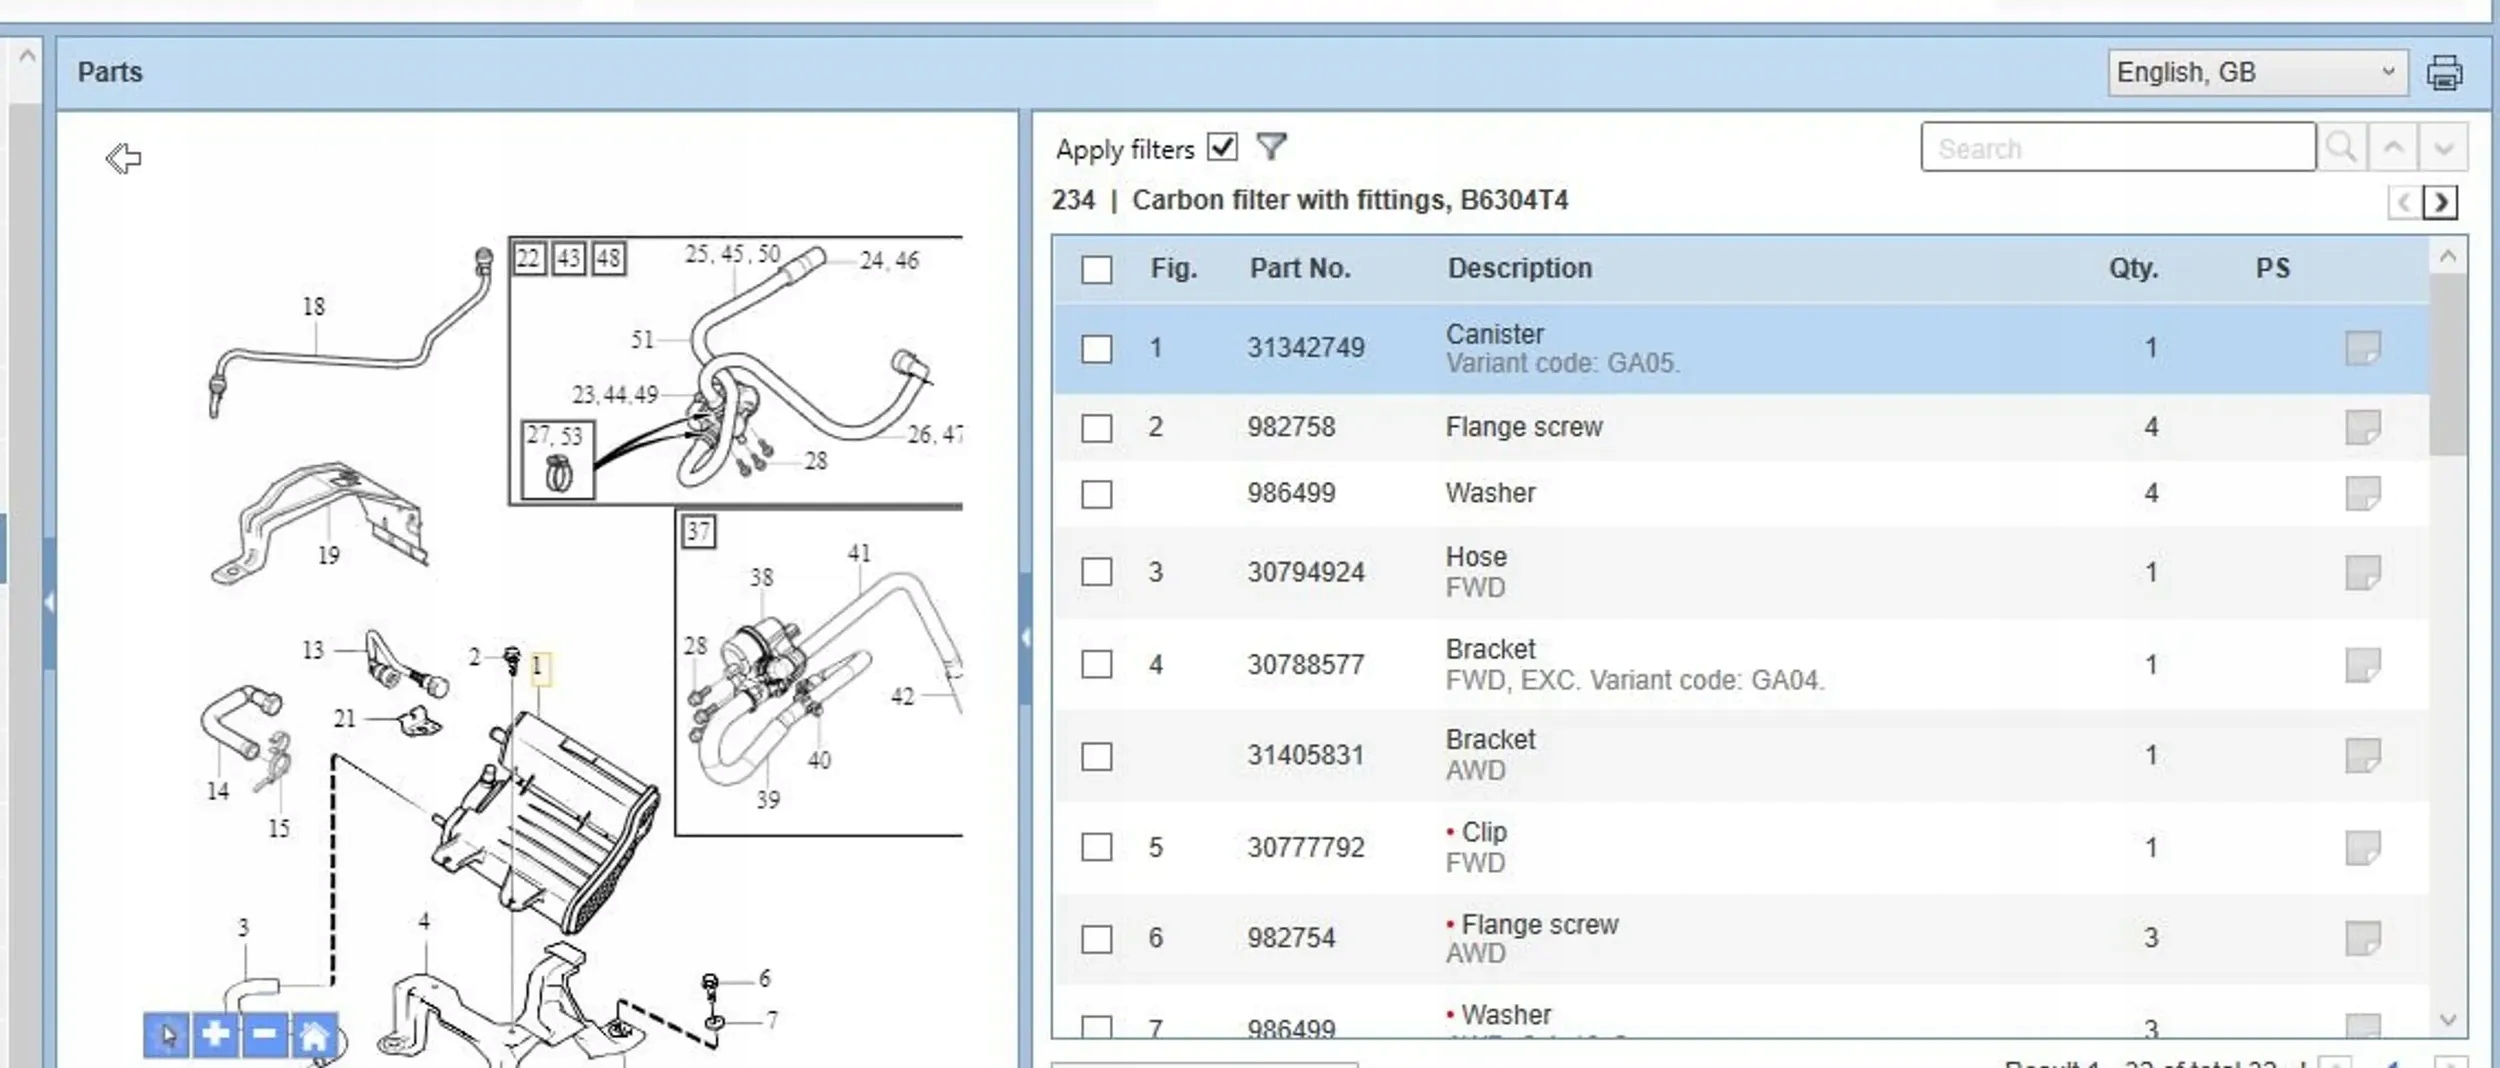Click the Search input field

pos(2118,148)
